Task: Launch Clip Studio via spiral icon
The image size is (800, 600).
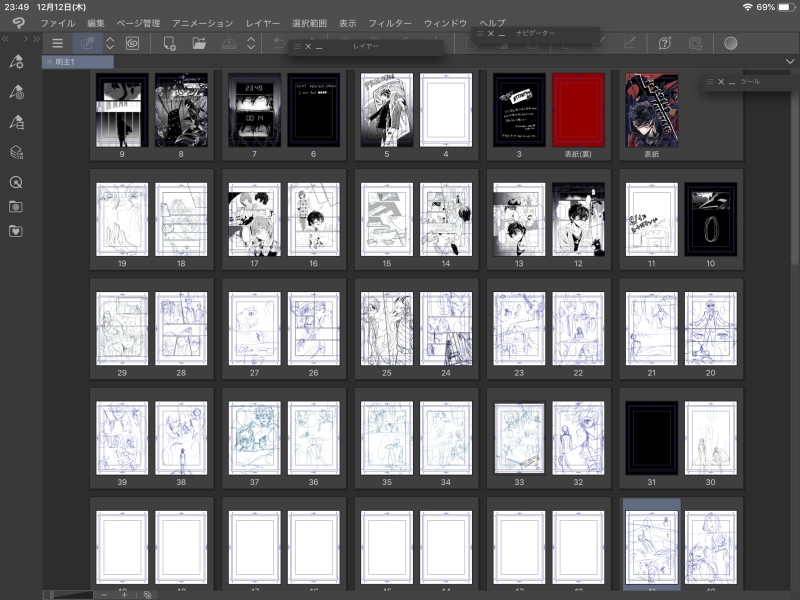Action: click(132, 43)
